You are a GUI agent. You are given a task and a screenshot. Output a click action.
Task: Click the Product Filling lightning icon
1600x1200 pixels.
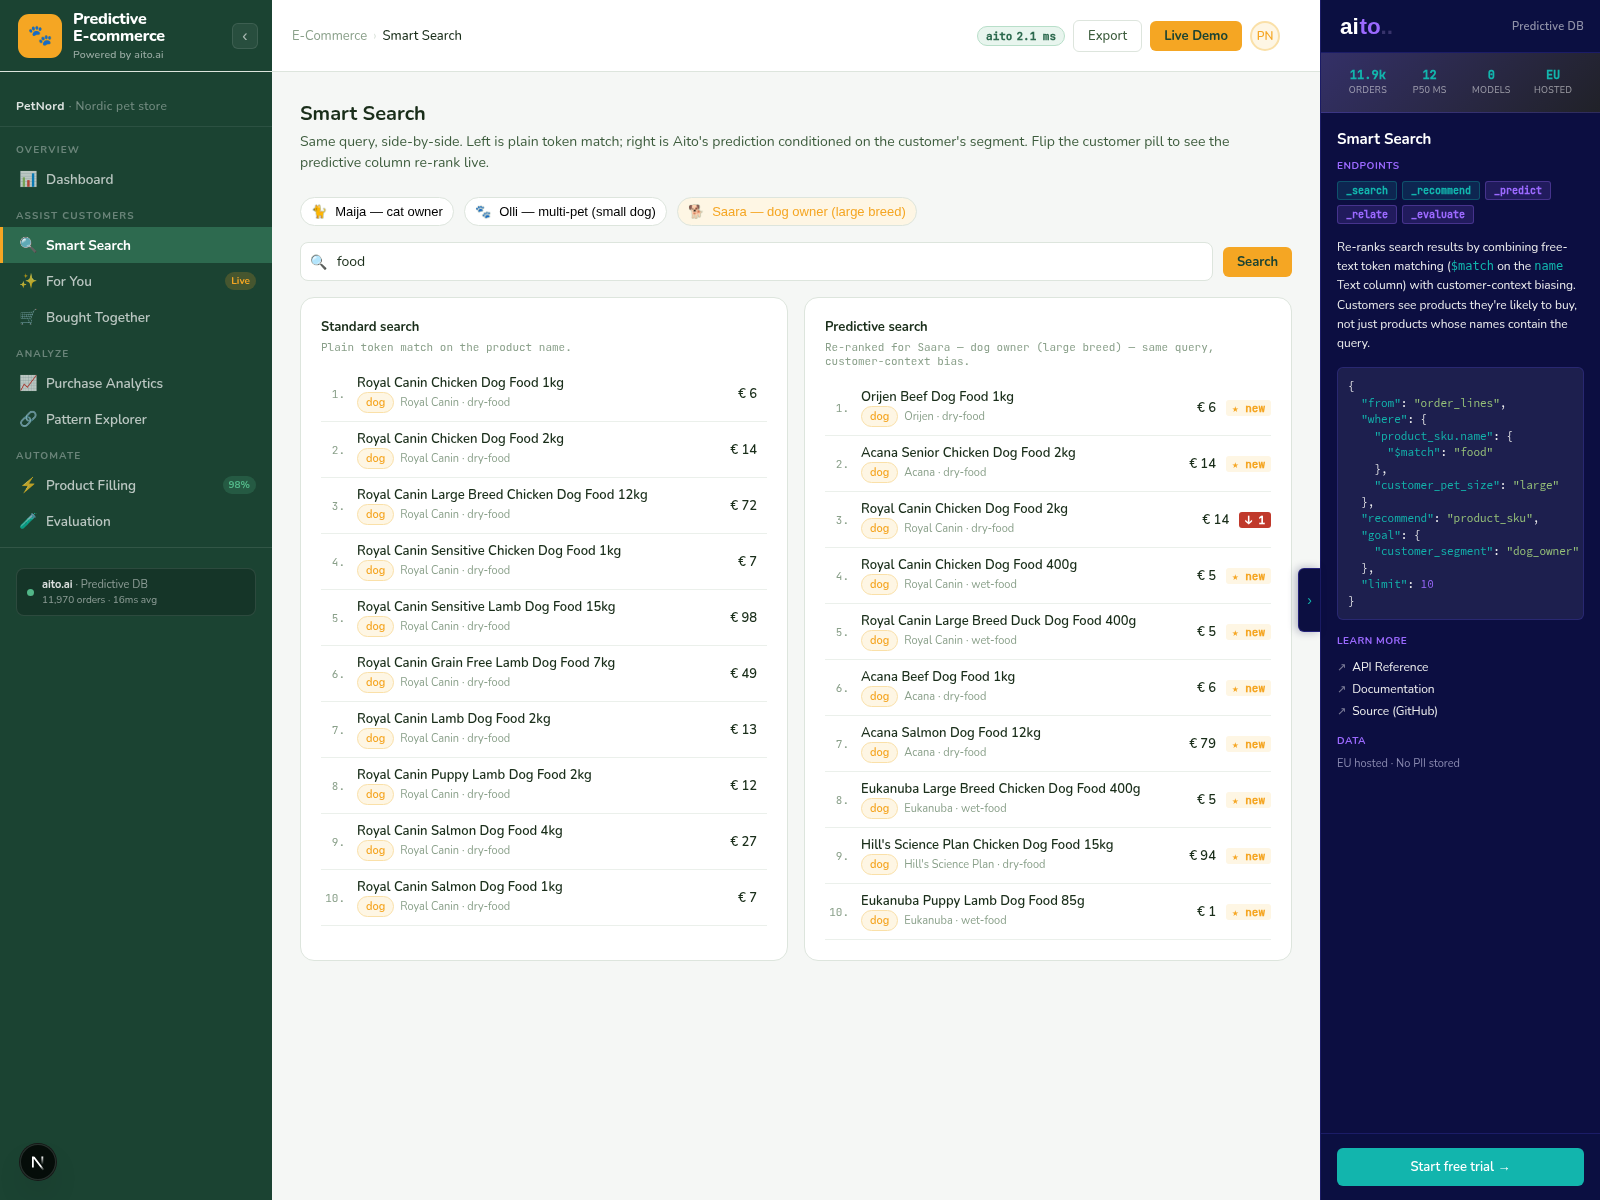click(x=28, y=485)
